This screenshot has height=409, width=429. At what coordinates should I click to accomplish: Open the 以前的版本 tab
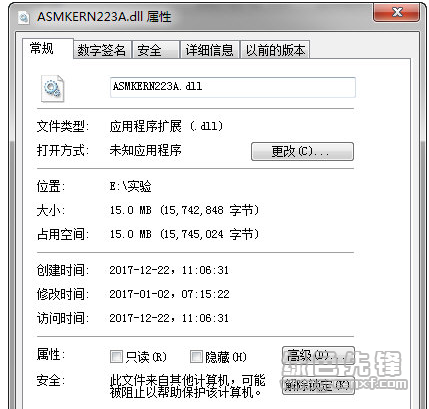(275, 50)
